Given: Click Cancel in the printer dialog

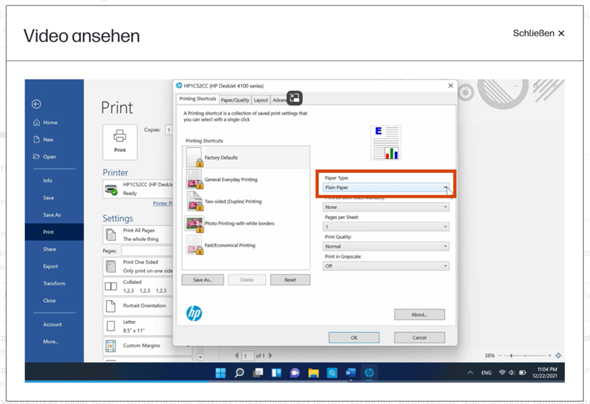Looking at the screenshot, I should tap(420, 337).
